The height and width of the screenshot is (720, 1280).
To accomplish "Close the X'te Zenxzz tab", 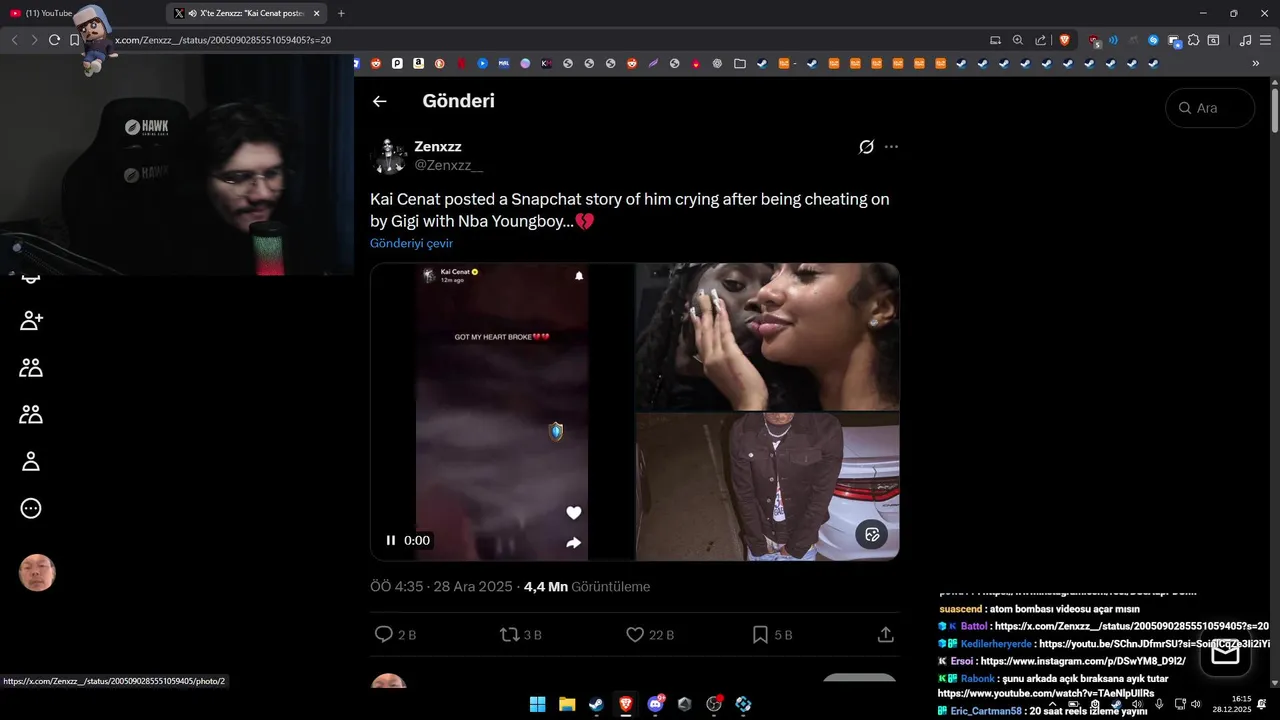I will [x=317, y=13].
